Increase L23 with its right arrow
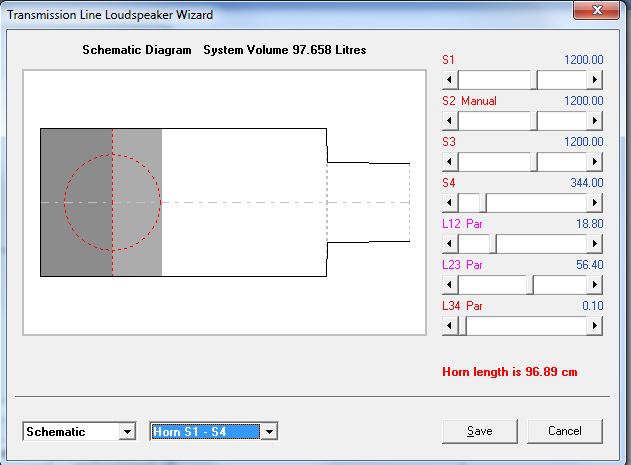The width and height of the screenshot is (631, 465). (x=594, y=285)
